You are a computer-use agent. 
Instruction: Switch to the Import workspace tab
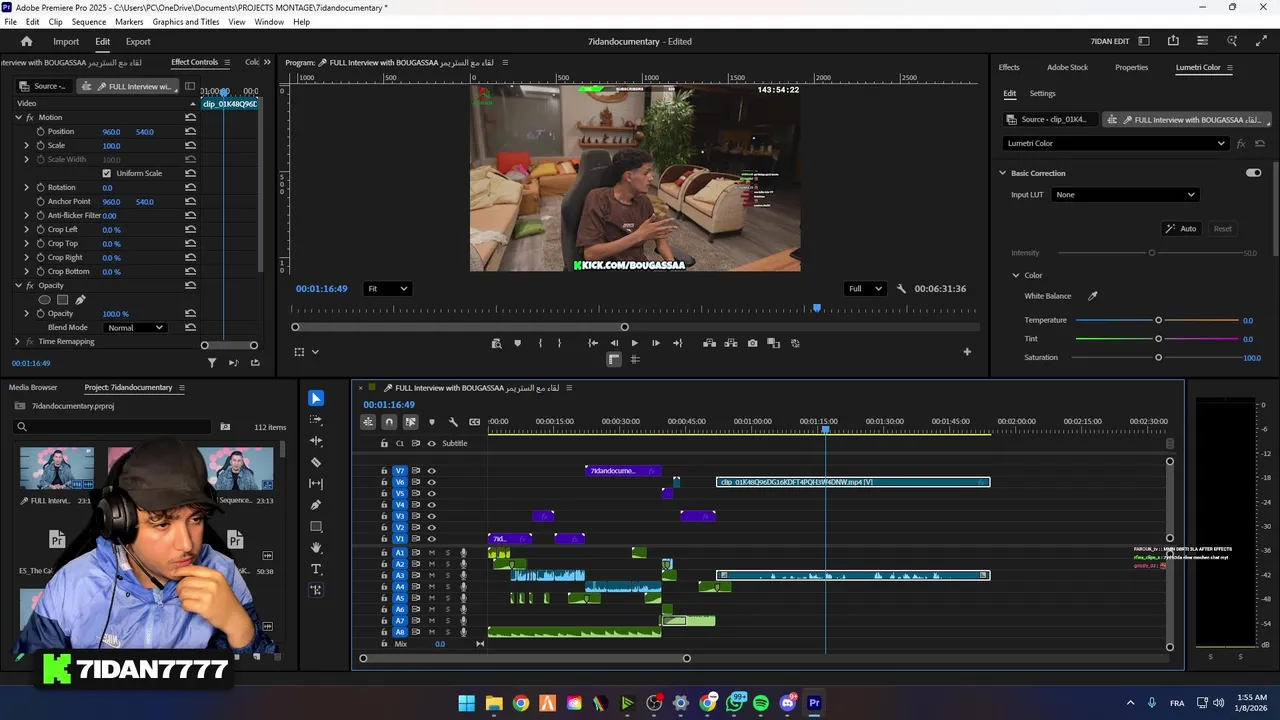(x=66, y=41)
